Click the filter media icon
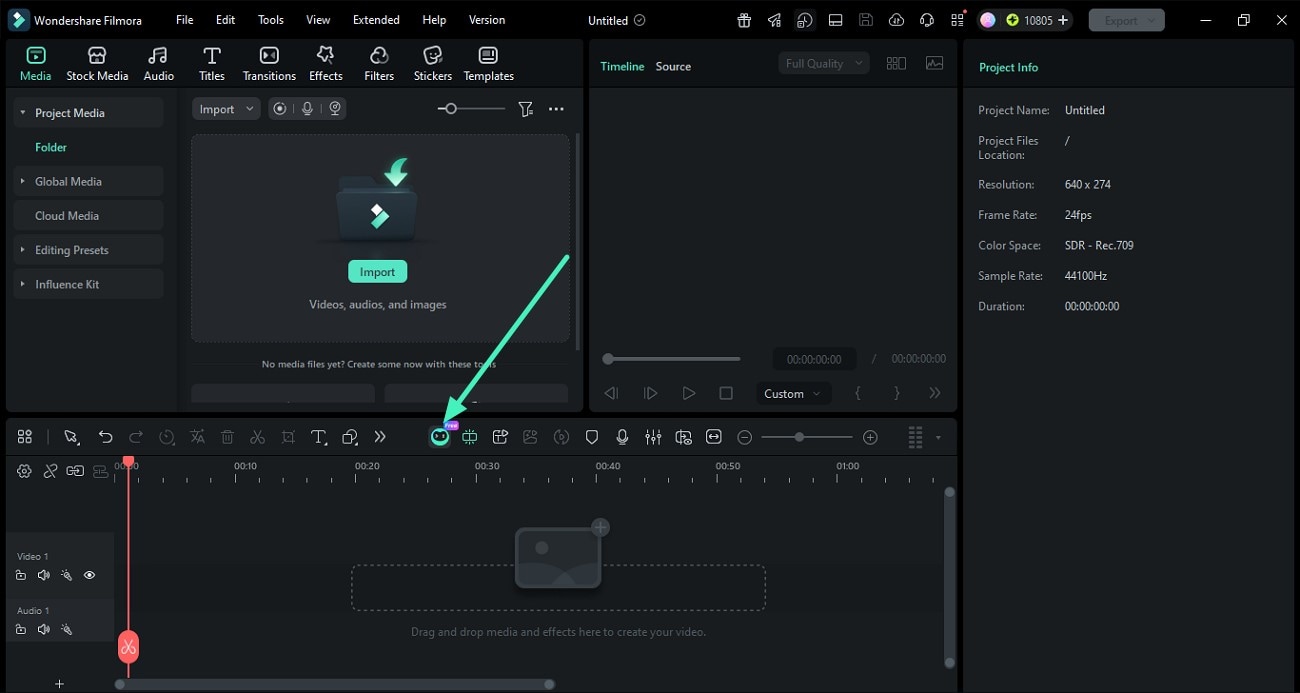Screen dimensions: 1300x693 (x=525, y=109)
